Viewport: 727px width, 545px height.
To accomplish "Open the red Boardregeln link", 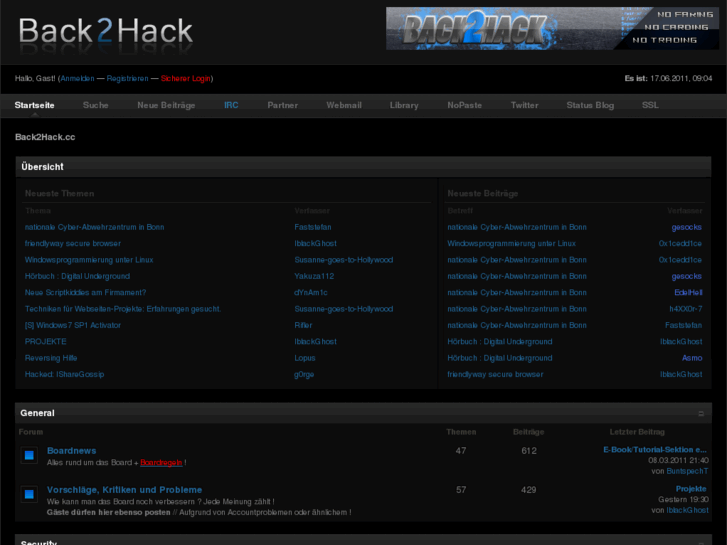I will 161,462.
